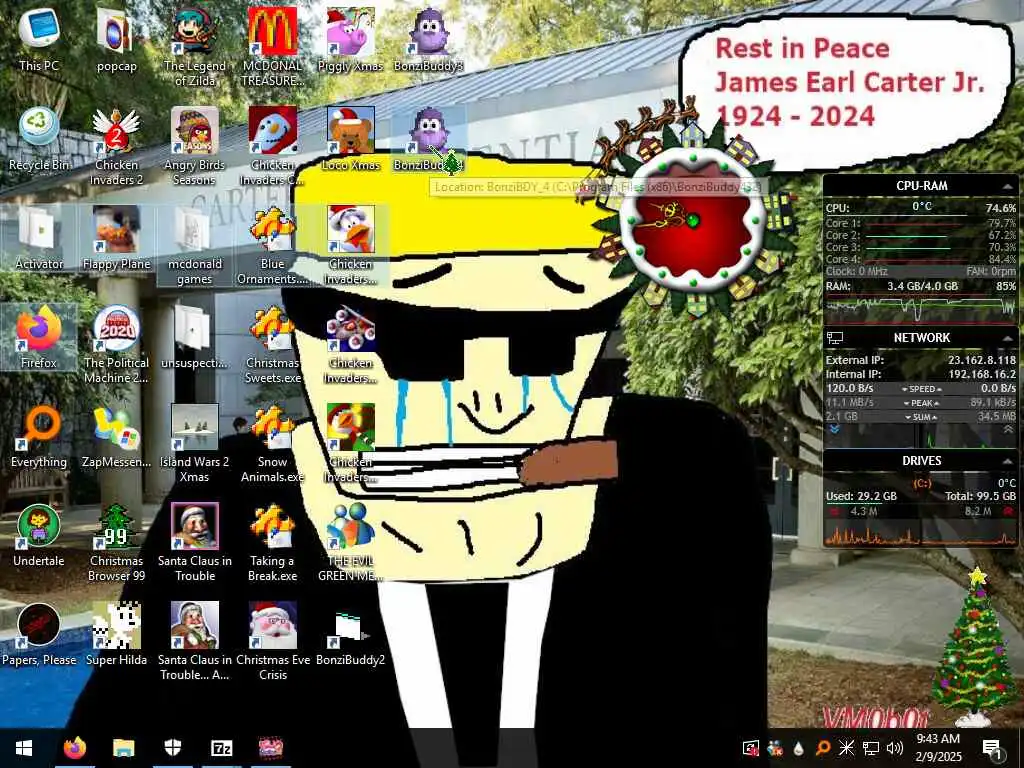Click the SPEED label in the NETWORK widget
Screen dimensions: 1024x768
tap(921, 389)
